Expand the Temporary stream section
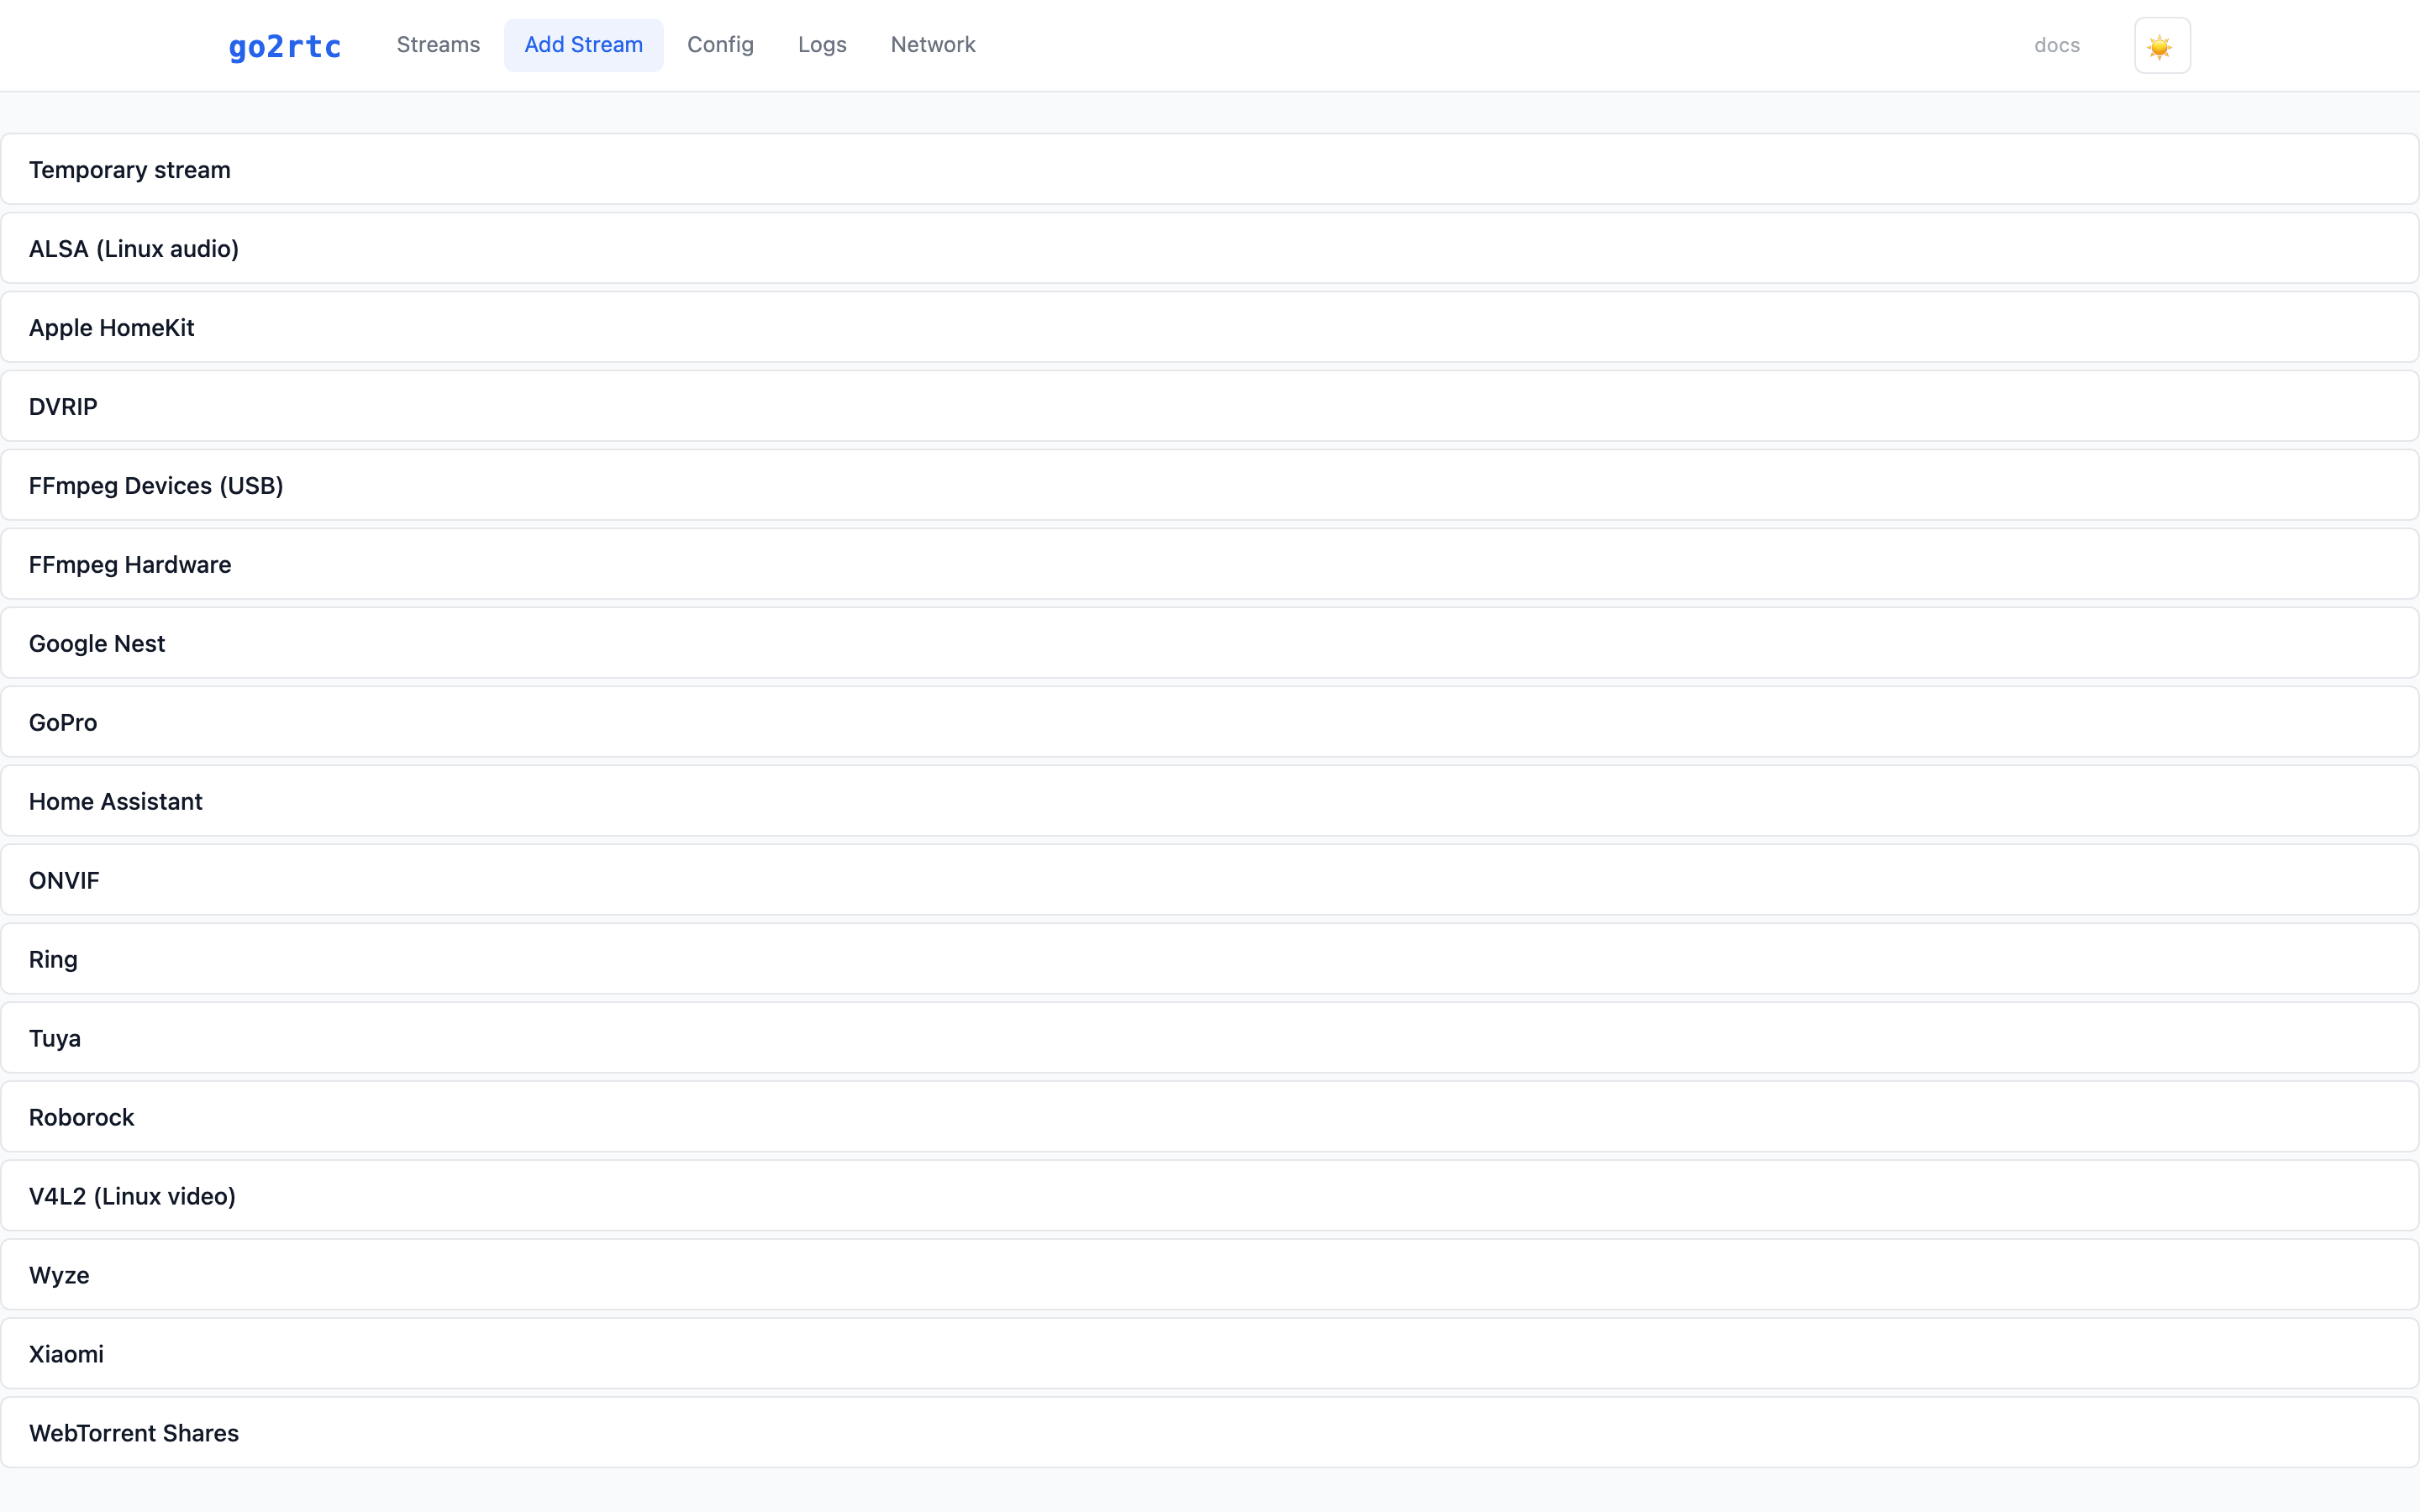 click(1210, 170)
